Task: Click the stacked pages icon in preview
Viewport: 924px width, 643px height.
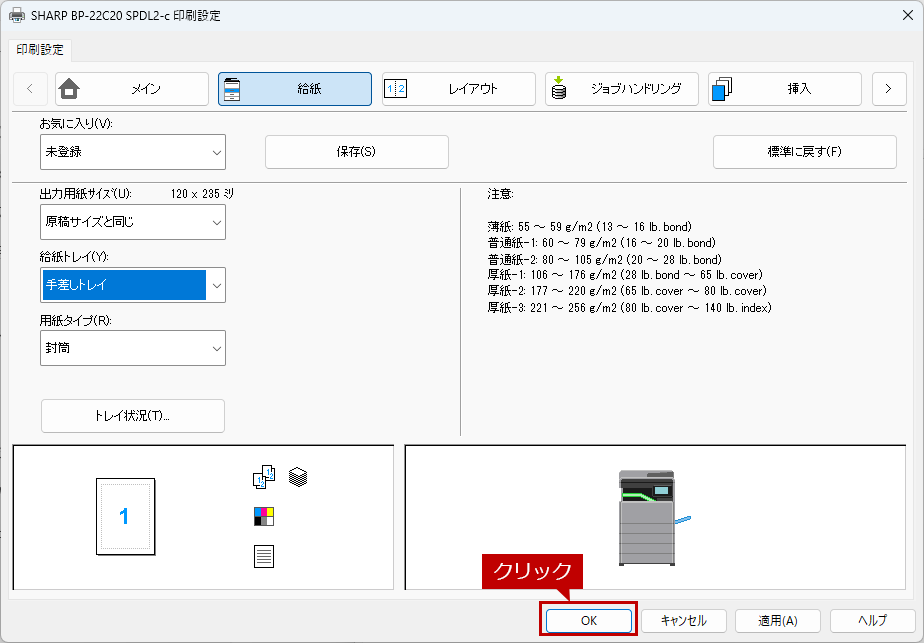Action: (298, 477)
